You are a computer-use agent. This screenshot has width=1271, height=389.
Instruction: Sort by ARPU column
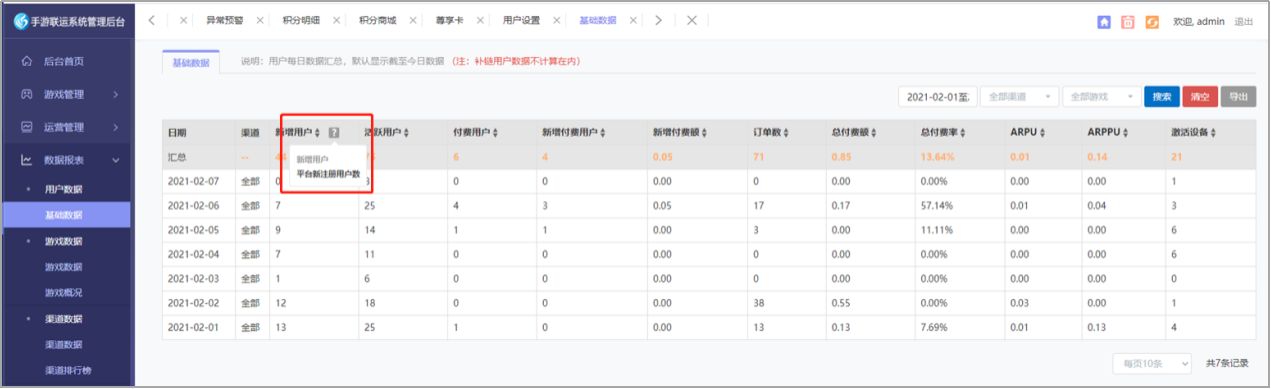pos(1042,132)
